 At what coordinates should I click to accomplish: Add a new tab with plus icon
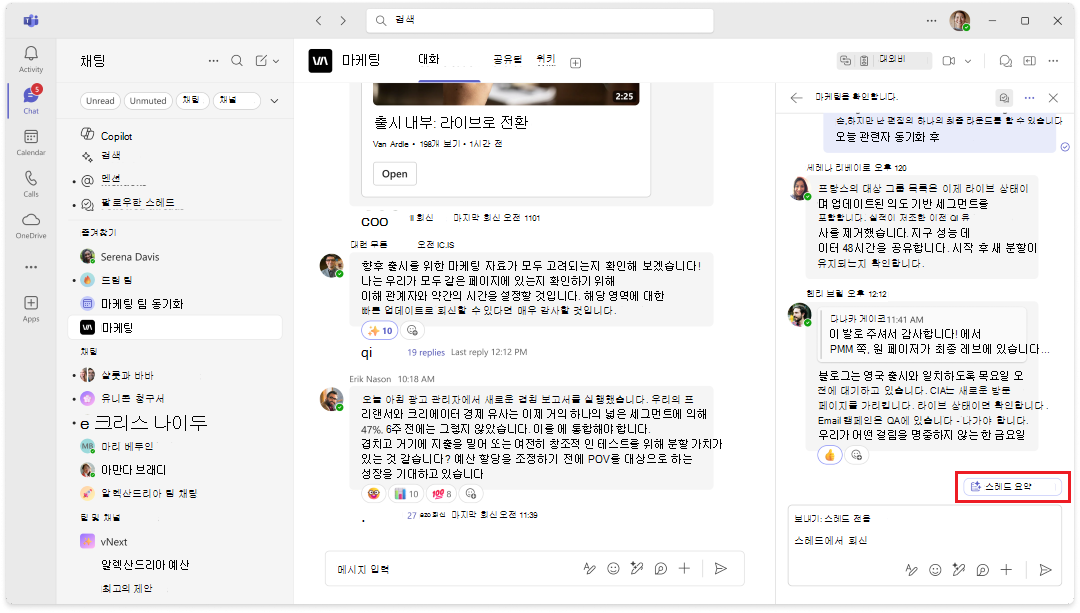(x=576, y=63)
